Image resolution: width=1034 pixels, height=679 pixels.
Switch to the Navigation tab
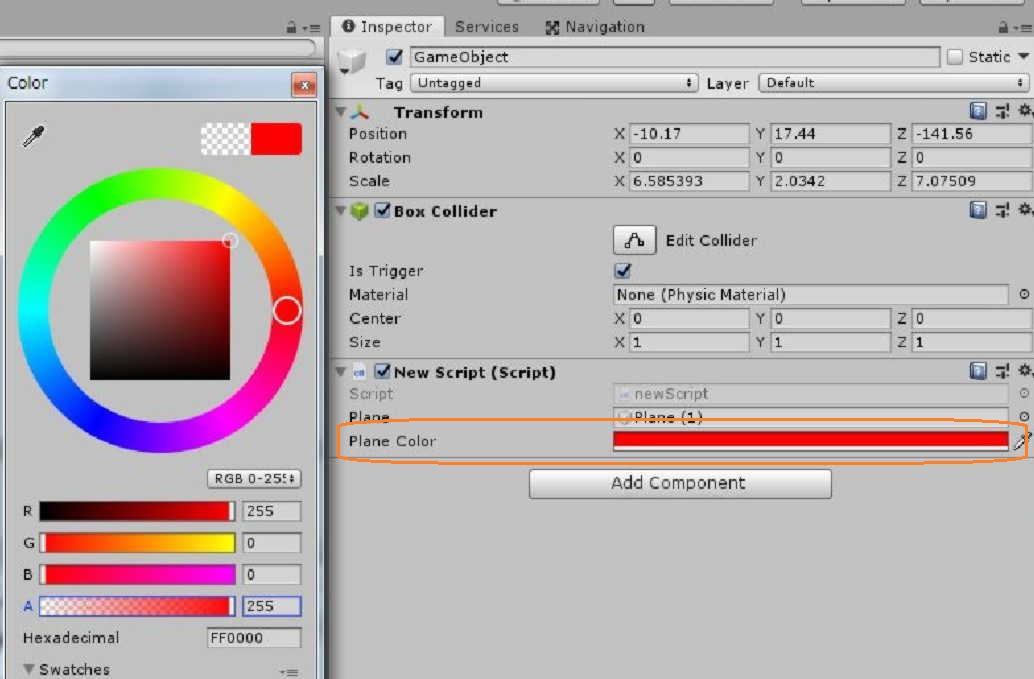595,27
